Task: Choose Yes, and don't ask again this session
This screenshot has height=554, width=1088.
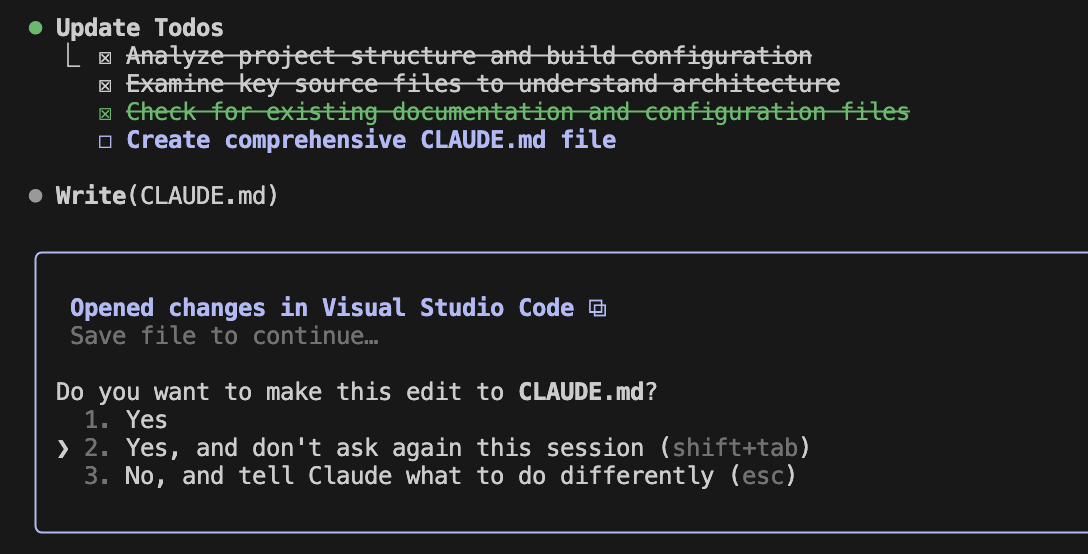Action: pyautogui.click(x=398, y=448)
